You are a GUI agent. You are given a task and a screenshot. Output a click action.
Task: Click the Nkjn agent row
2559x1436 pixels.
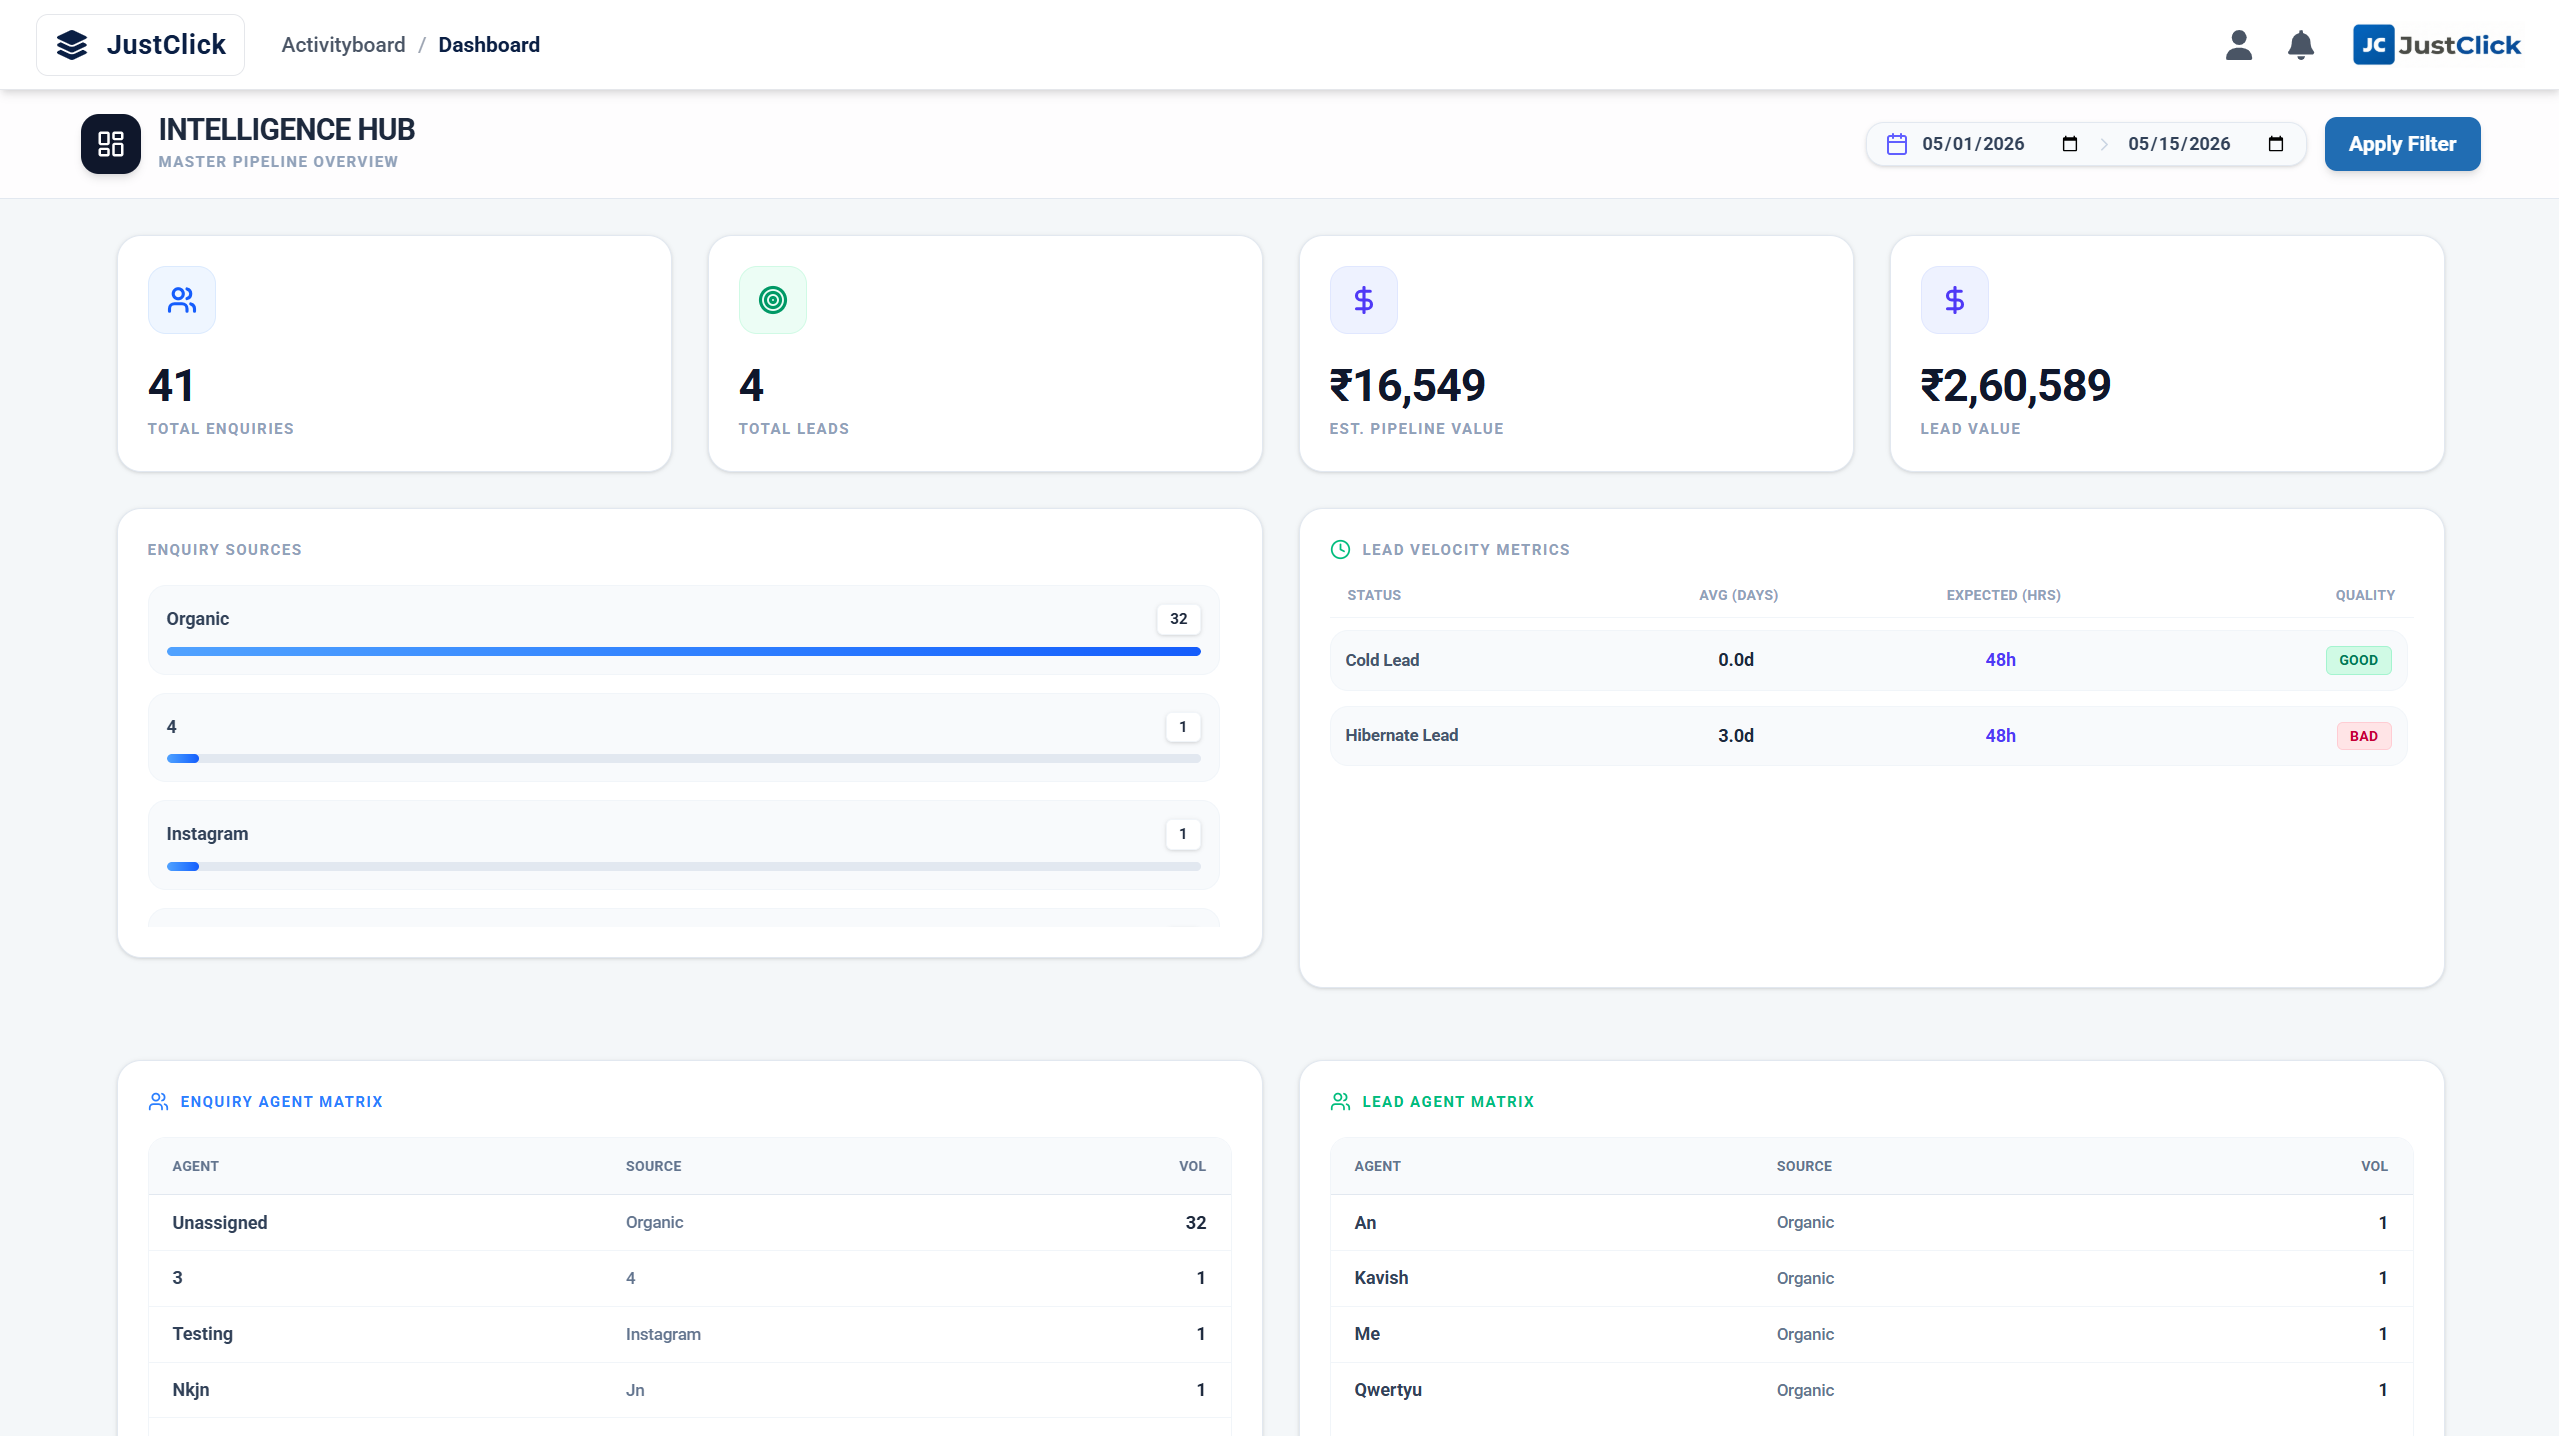tap(690, 1390)
